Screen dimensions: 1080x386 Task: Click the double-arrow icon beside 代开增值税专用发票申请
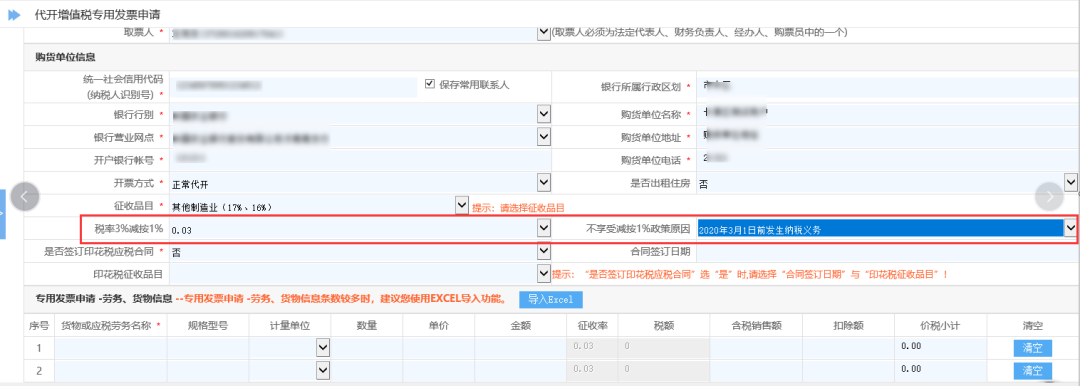click(x=14, y=14)
